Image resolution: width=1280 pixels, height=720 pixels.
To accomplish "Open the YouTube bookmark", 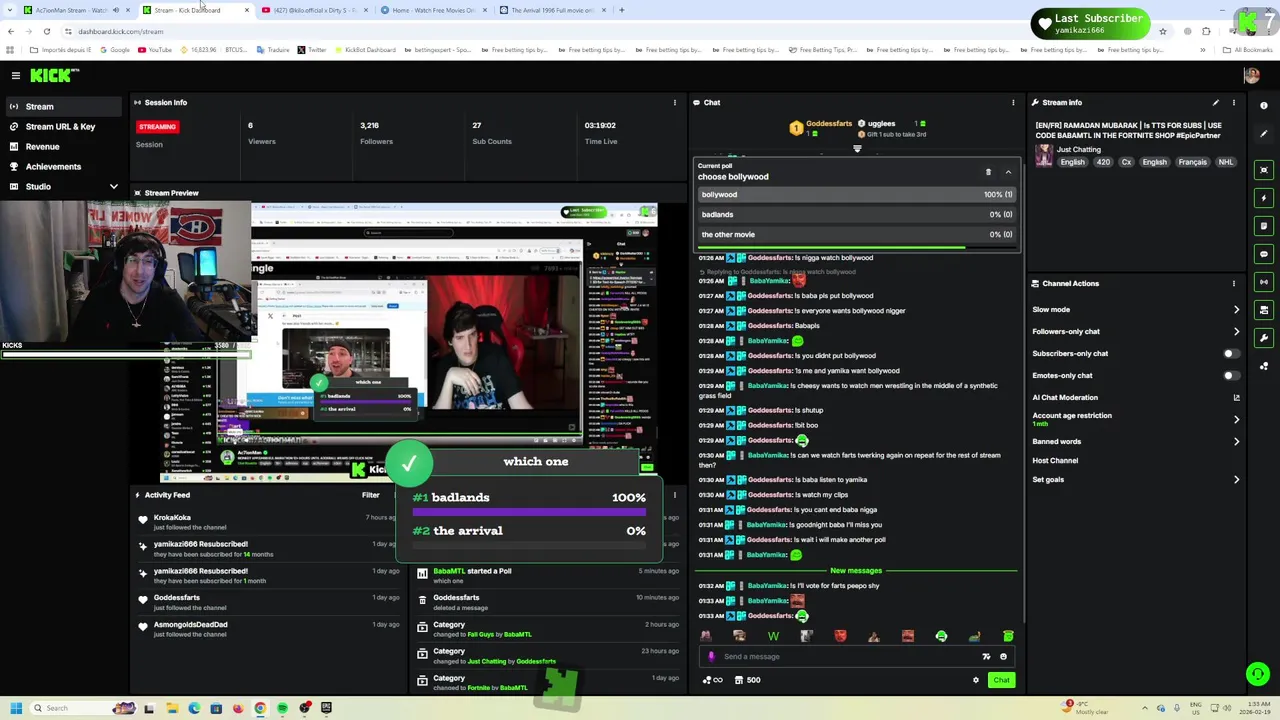I will click(x=155, y=50).
